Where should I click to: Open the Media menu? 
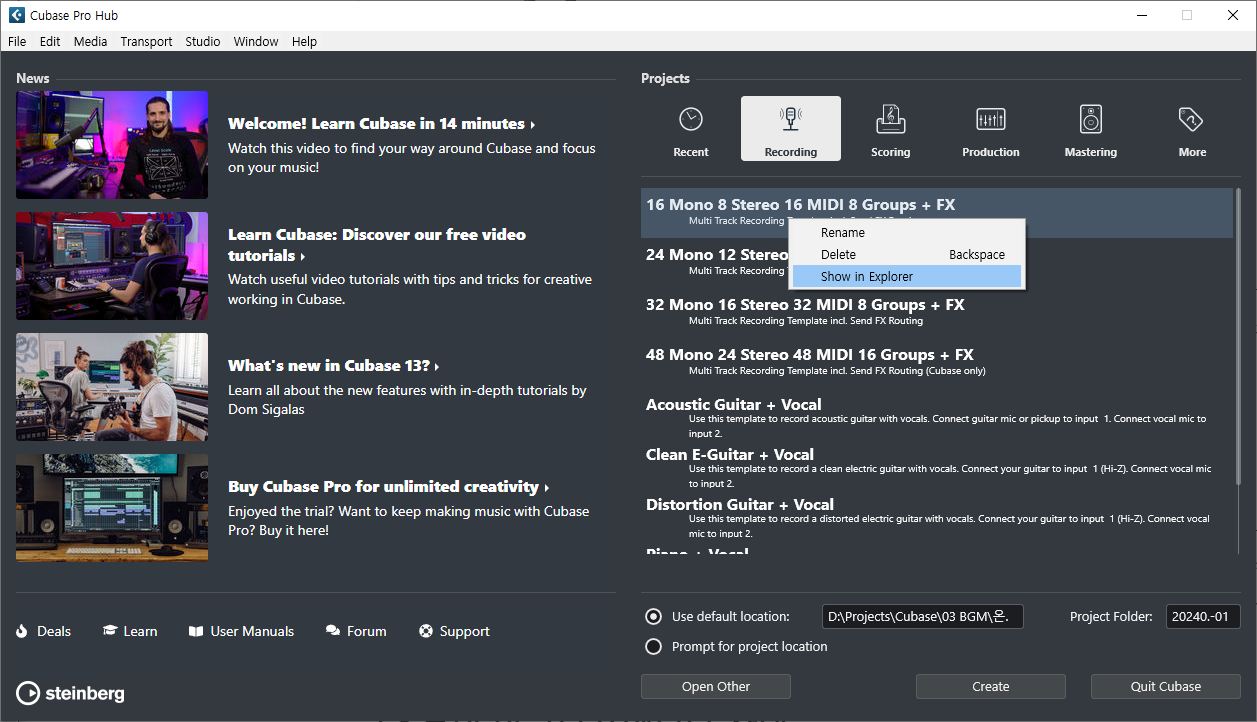pyautogui.click(x=90, y=41)
